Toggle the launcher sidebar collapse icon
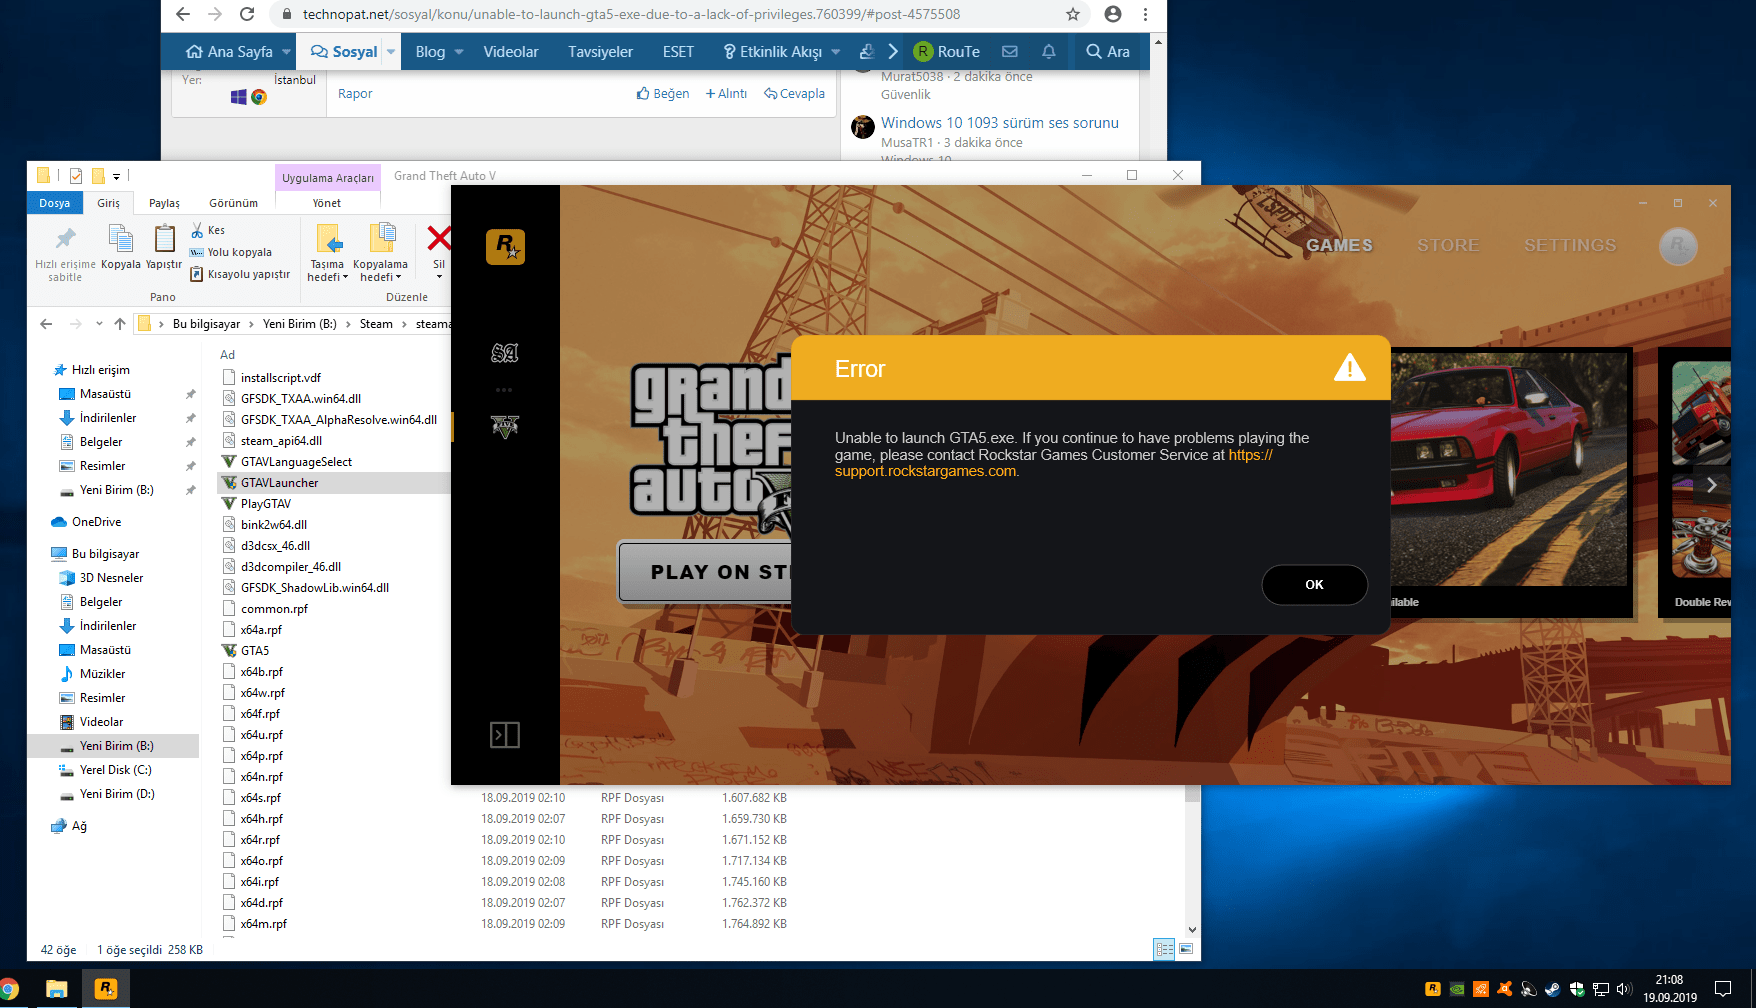Screen dimensions: 1756x1008 (x=505, y=735)
